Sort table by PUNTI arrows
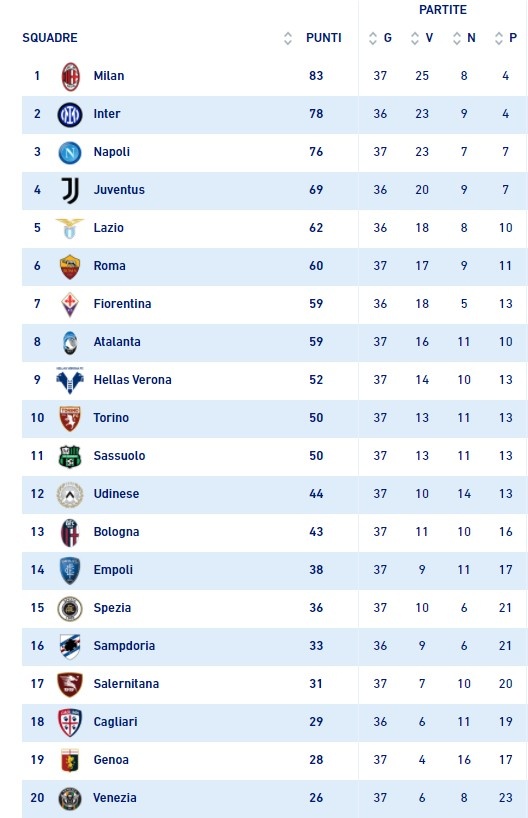This screenshot has width=528, height=818. [287, 38]
